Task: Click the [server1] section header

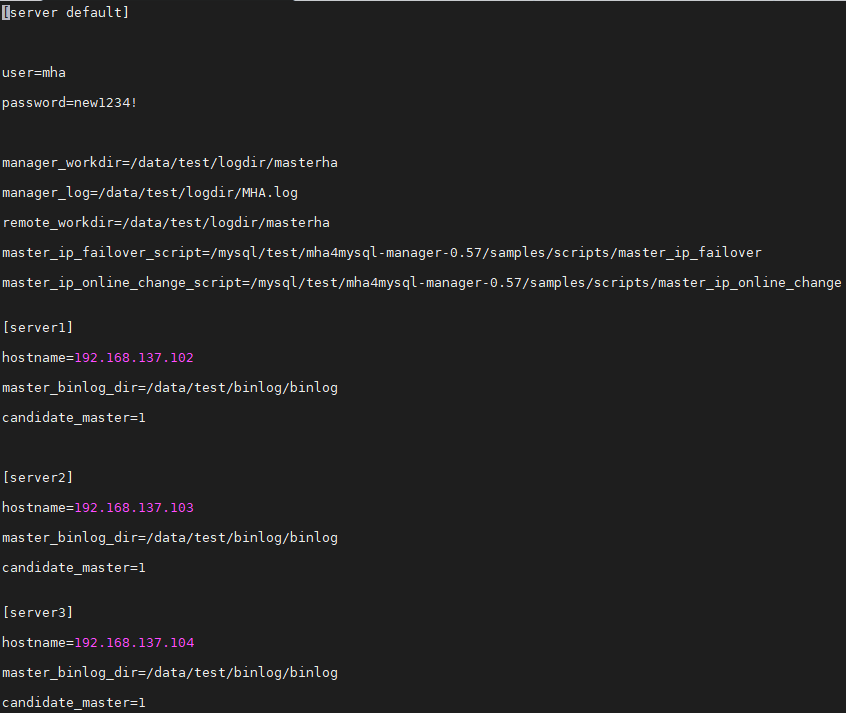Action: pyautogui.click(x=37, y=328)
